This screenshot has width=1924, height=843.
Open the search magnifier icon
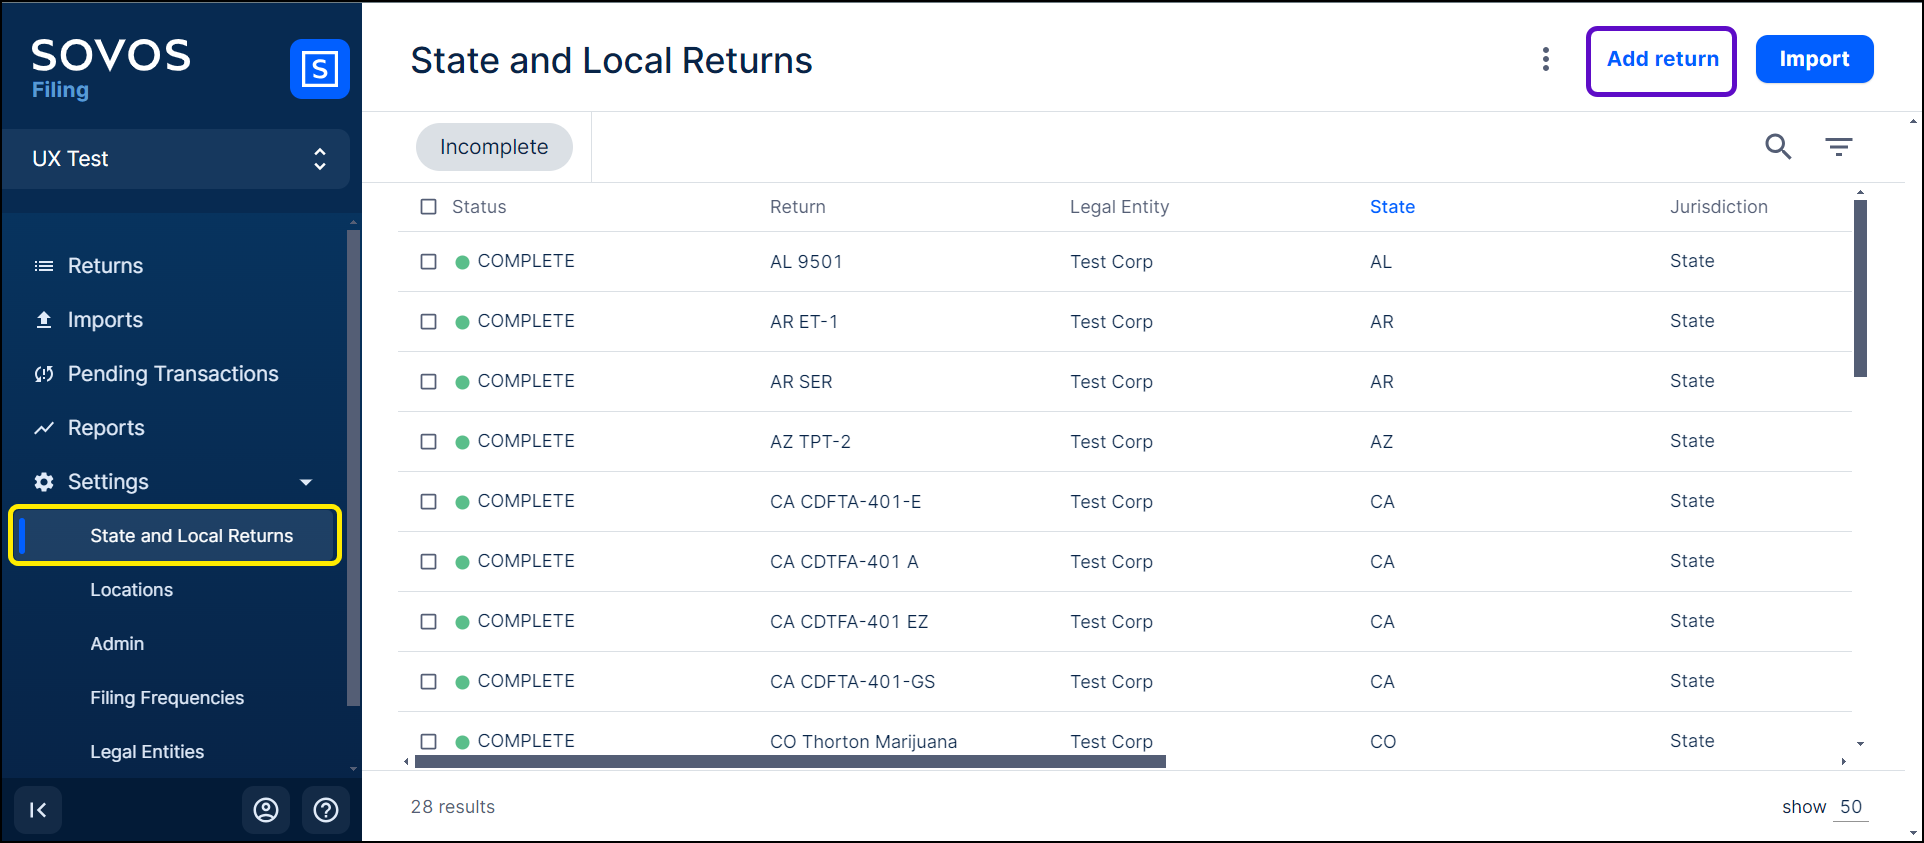coord(1777,146)
